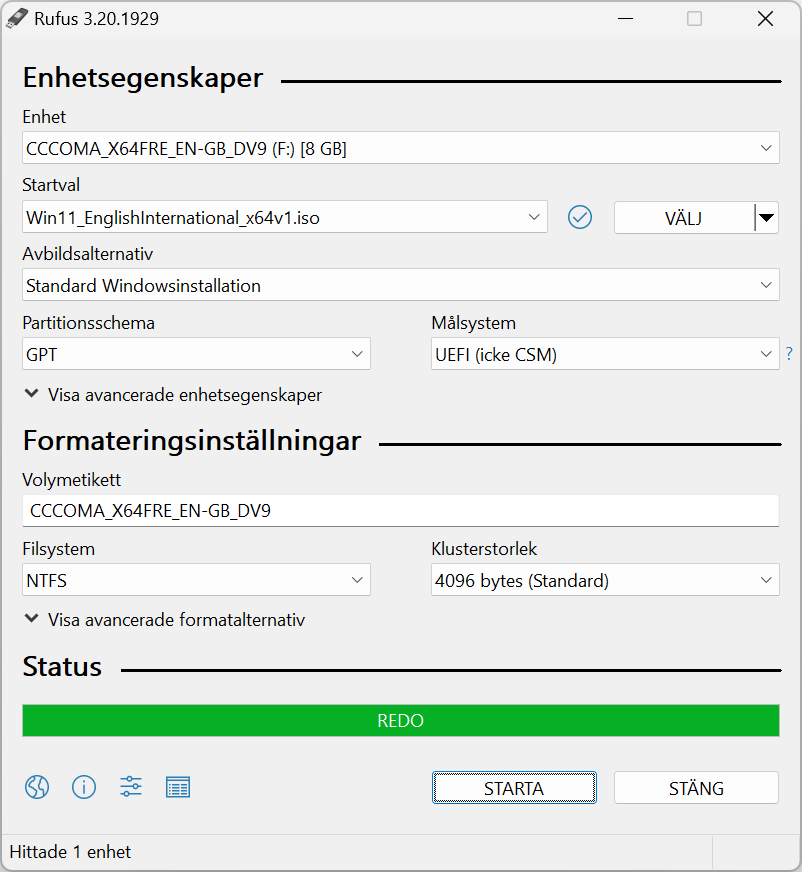Open the Målsystem UEFI dropdown

(605, 354)
